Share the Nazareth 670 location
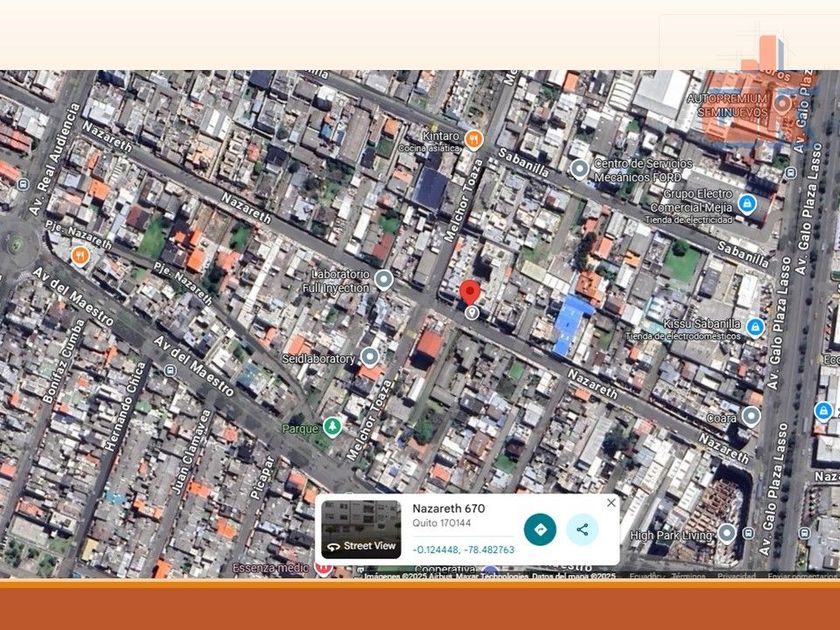This screenshot has width=840, height=630. (x=582, y=529)
